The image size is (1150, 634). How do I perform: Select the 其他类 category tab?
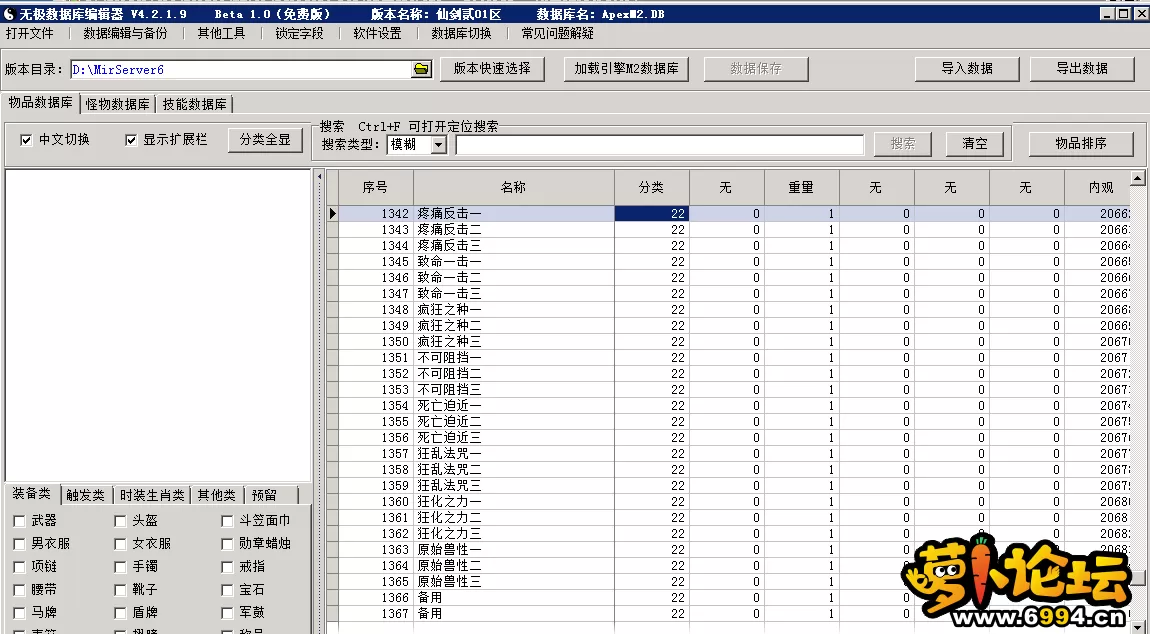pos(217,495)
